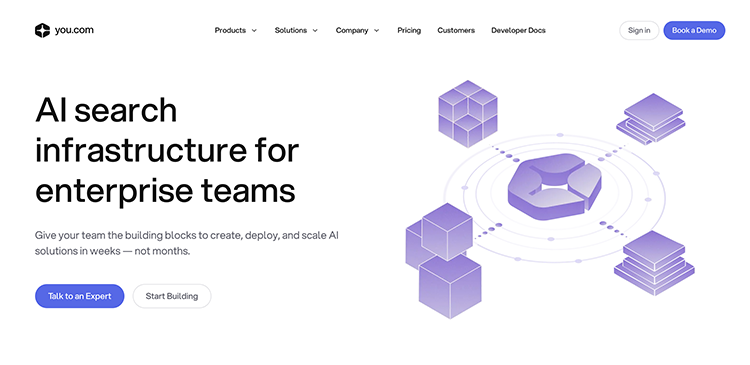Viewport: 750px width, 365px height.
Task: Open the Company menu
Action: pos(352,30)
